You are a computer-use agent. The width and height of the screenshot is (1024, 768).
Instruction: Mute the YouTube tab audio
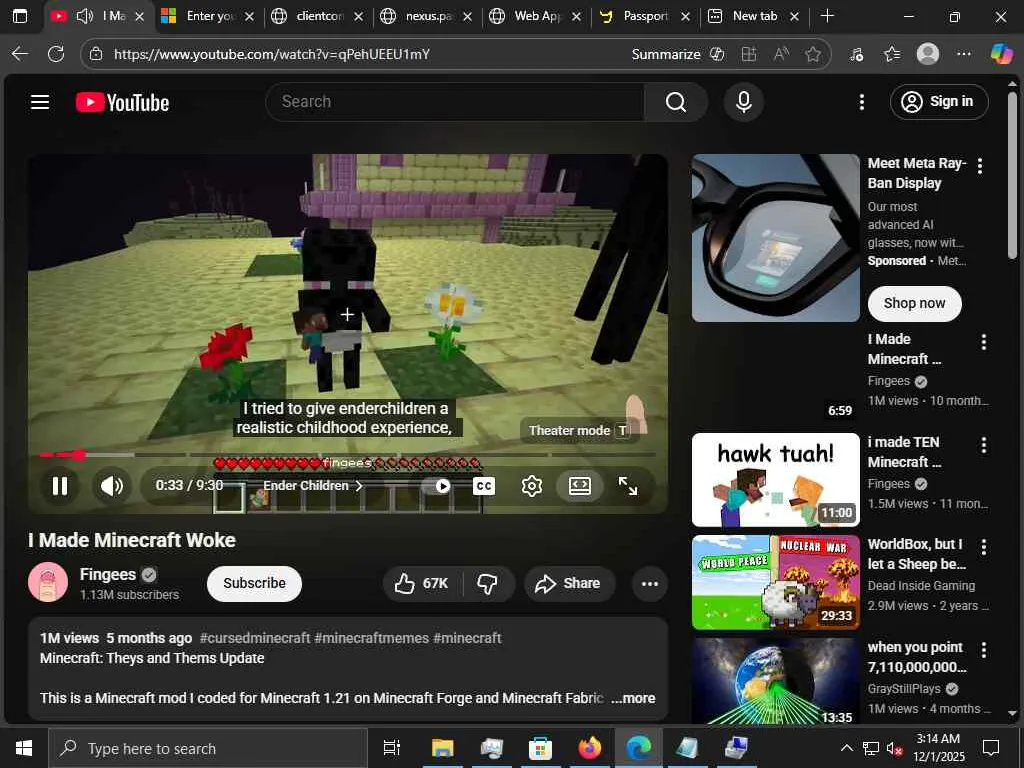(84, 16)
